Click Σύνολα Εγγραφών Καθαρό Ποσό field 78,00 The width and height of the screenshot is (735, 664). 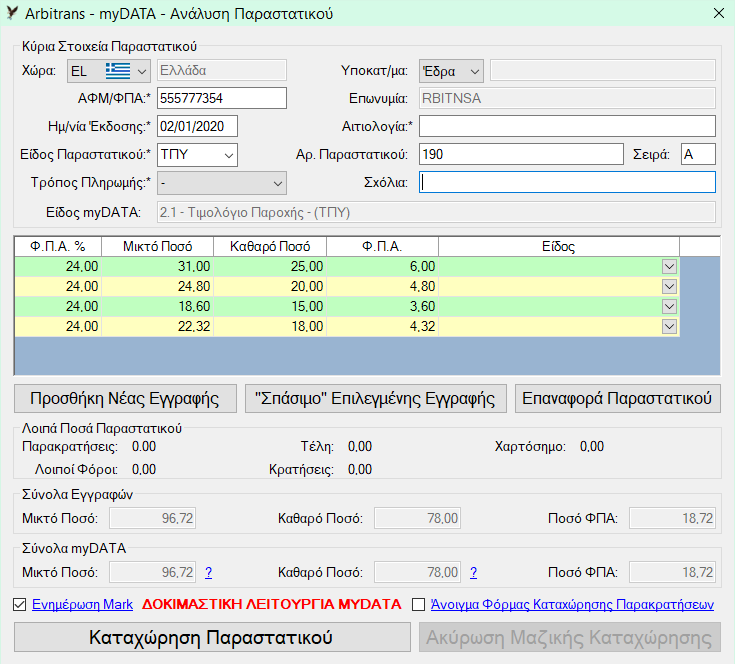coord(417,518)
